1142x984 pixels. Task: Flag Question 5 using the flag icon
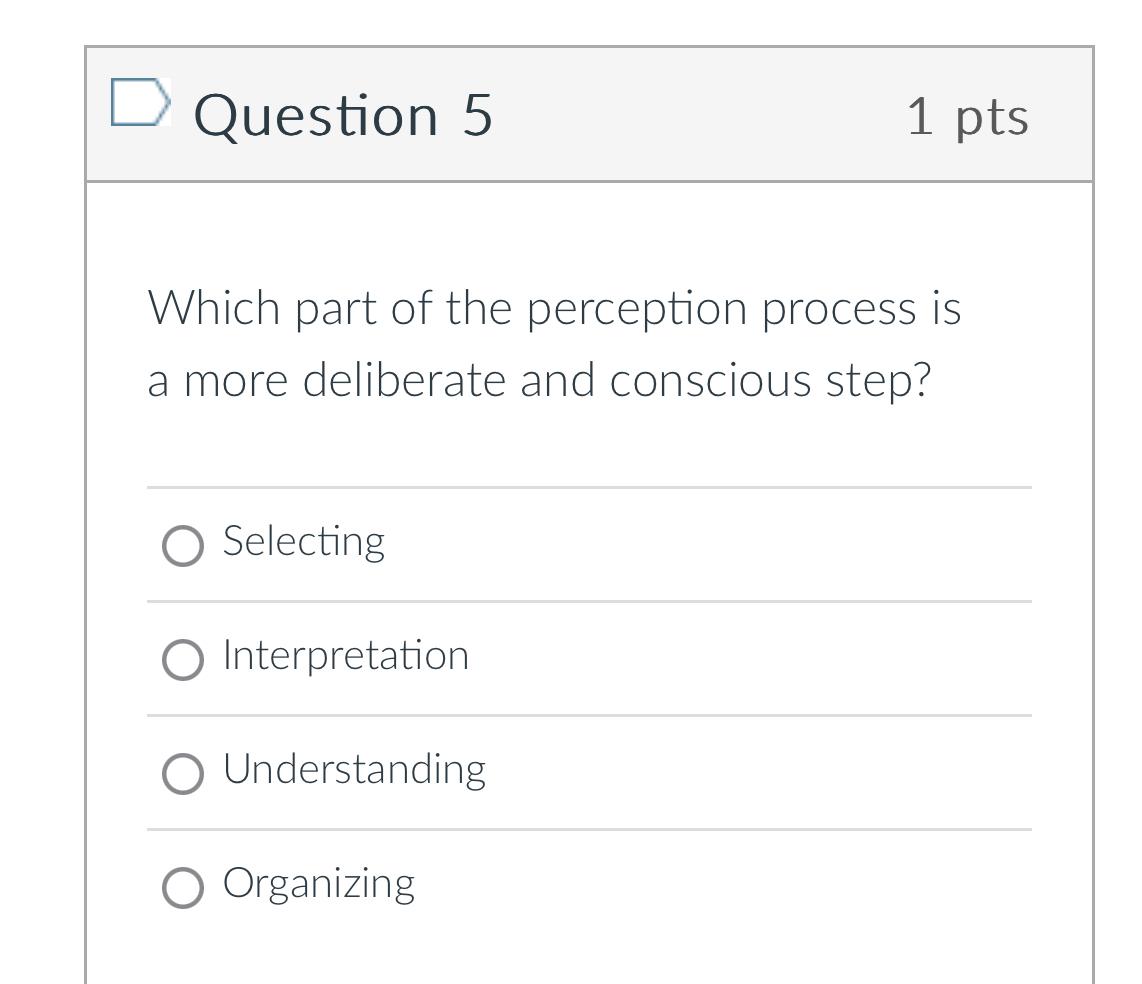[x=141, y=102]
